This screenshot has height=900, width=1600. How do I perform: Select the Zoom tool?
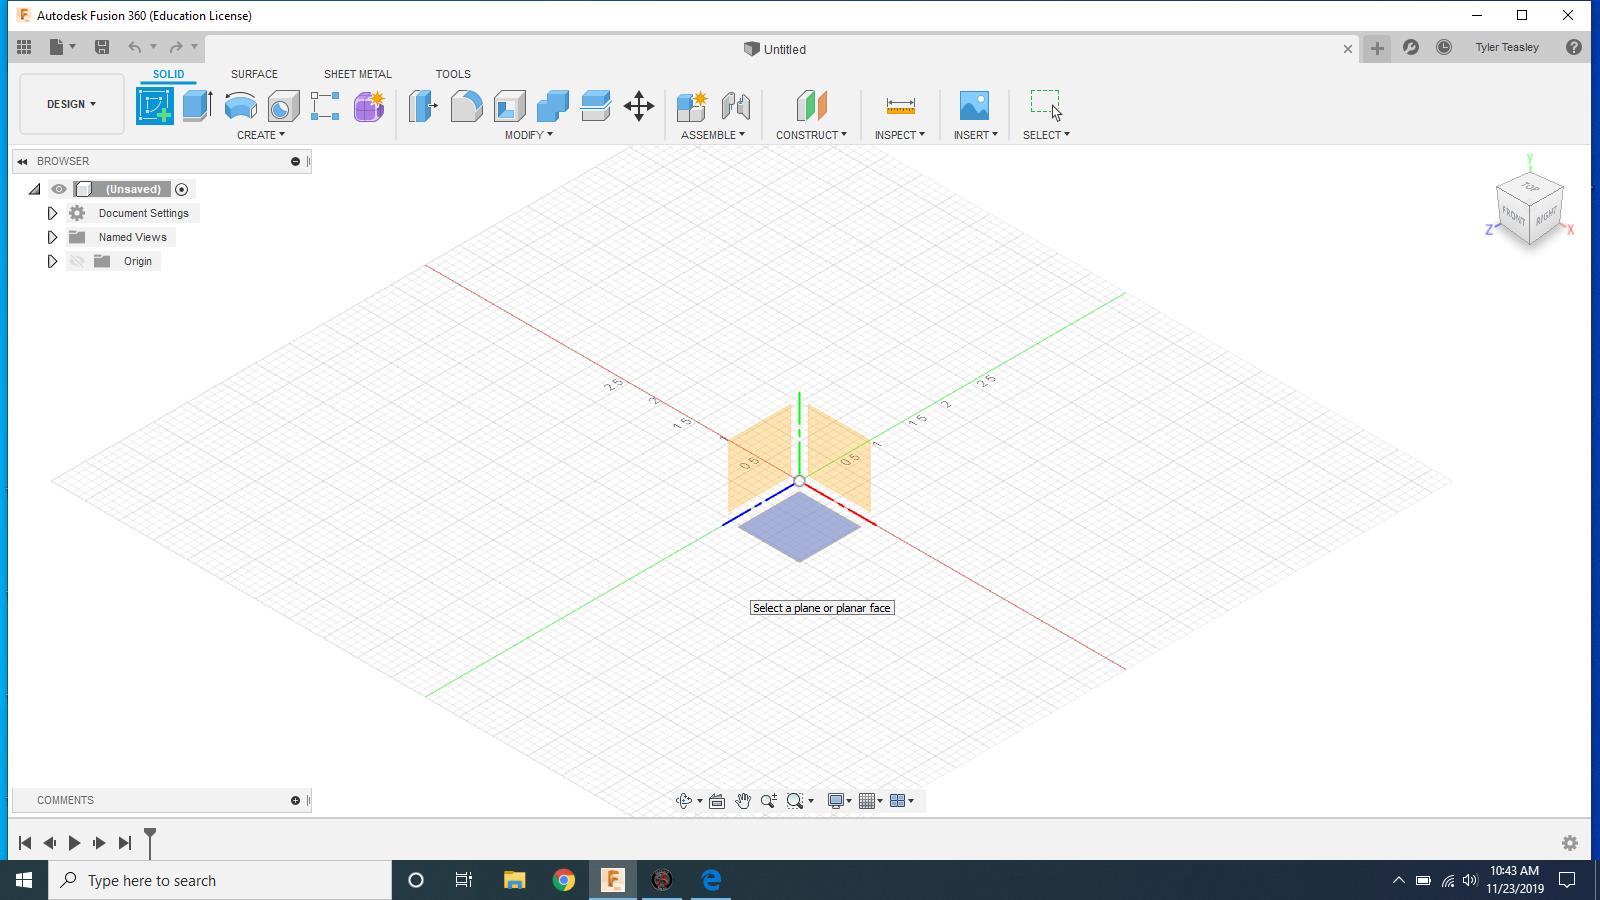pyautogui.click(x=768, y=800)
